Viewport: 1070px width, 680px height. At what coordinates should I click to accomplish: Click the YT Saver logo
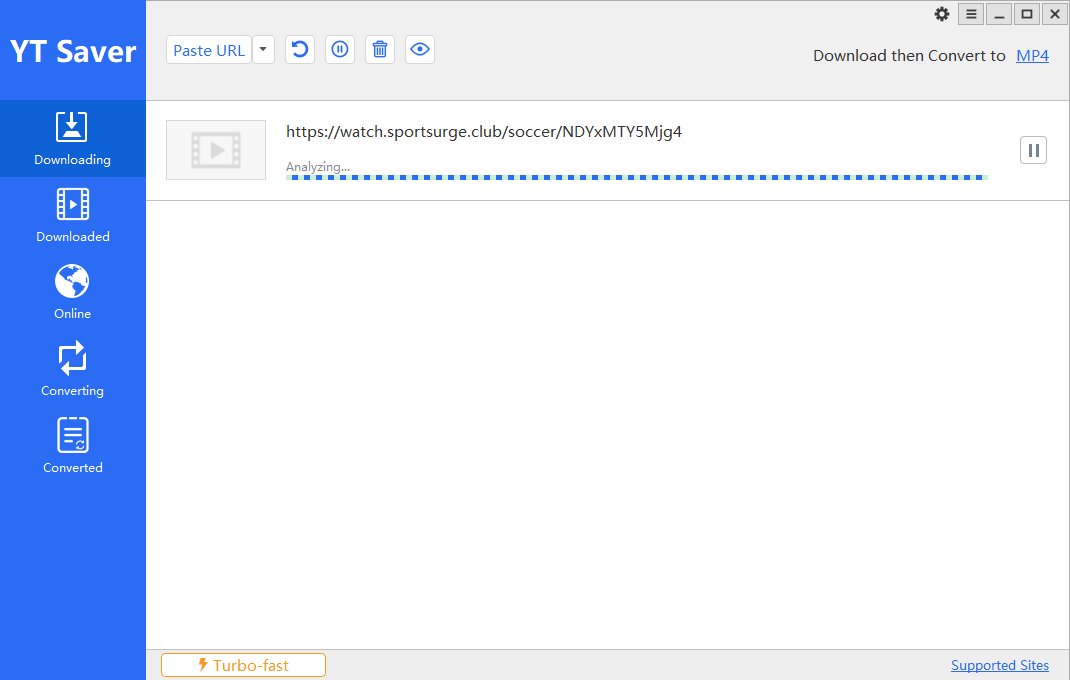(73, 52)
